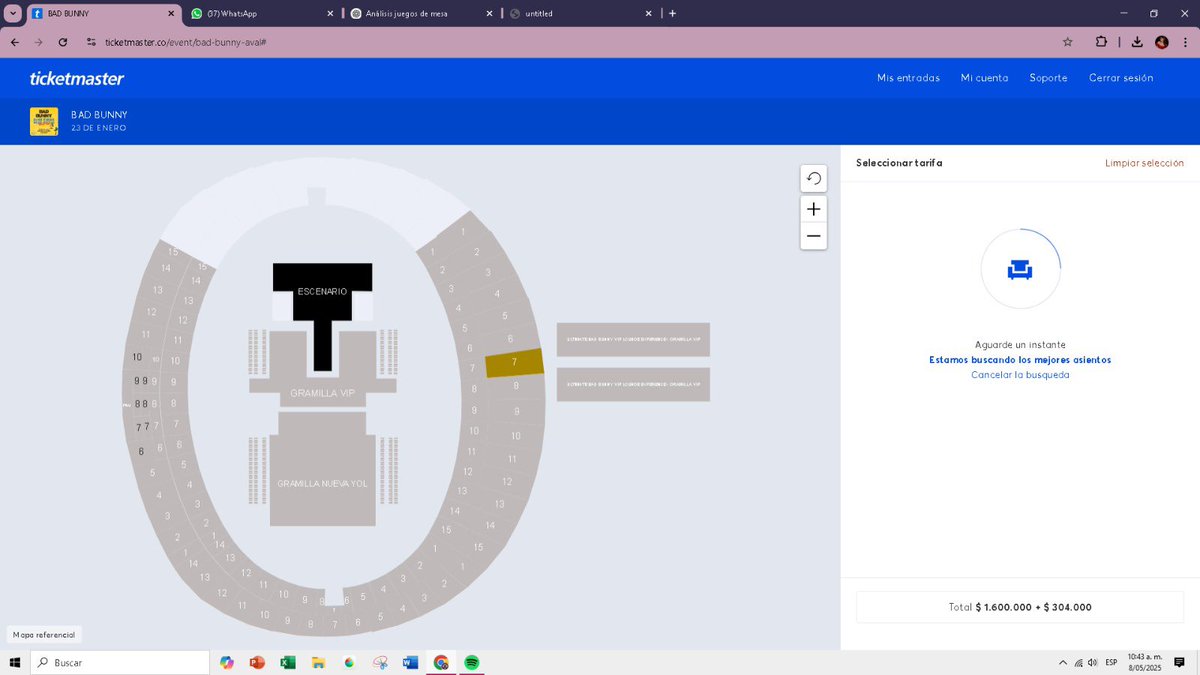Click the 23 DE ENERO event date
This screenshot has height=675, width=1200.
point(99,128)
